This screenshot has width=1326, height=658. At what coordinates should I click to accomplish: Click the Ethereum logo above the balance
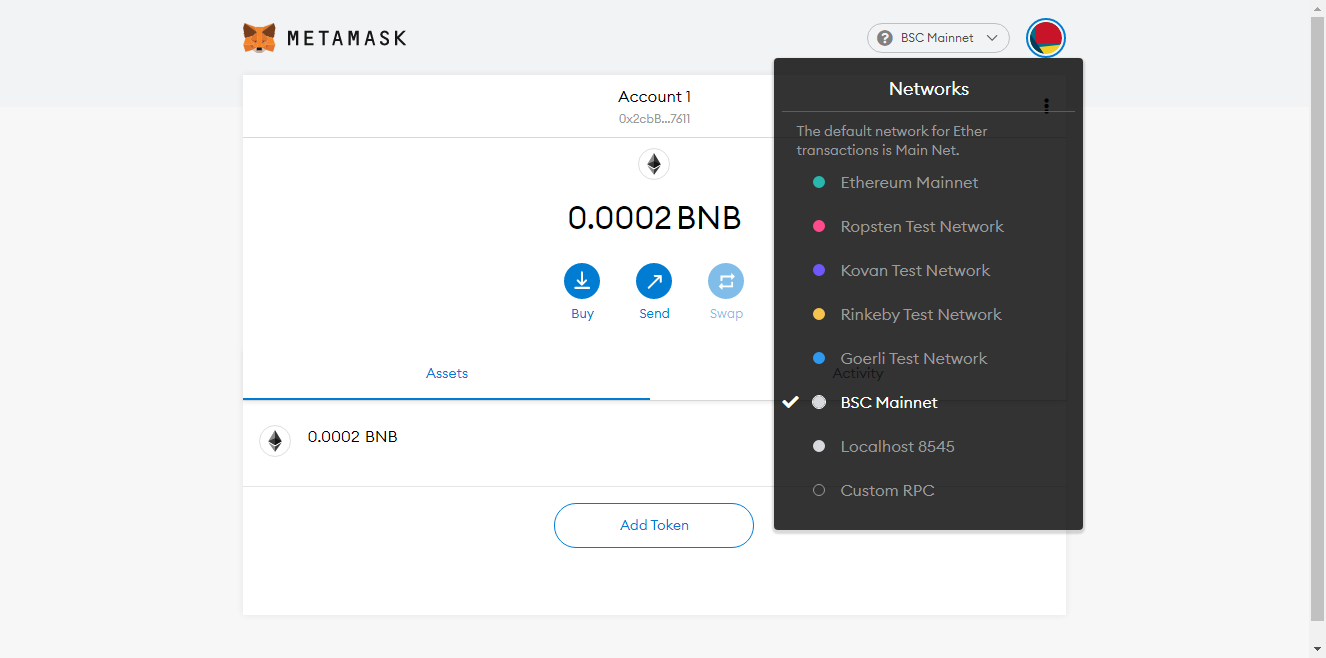pos(654,163)
